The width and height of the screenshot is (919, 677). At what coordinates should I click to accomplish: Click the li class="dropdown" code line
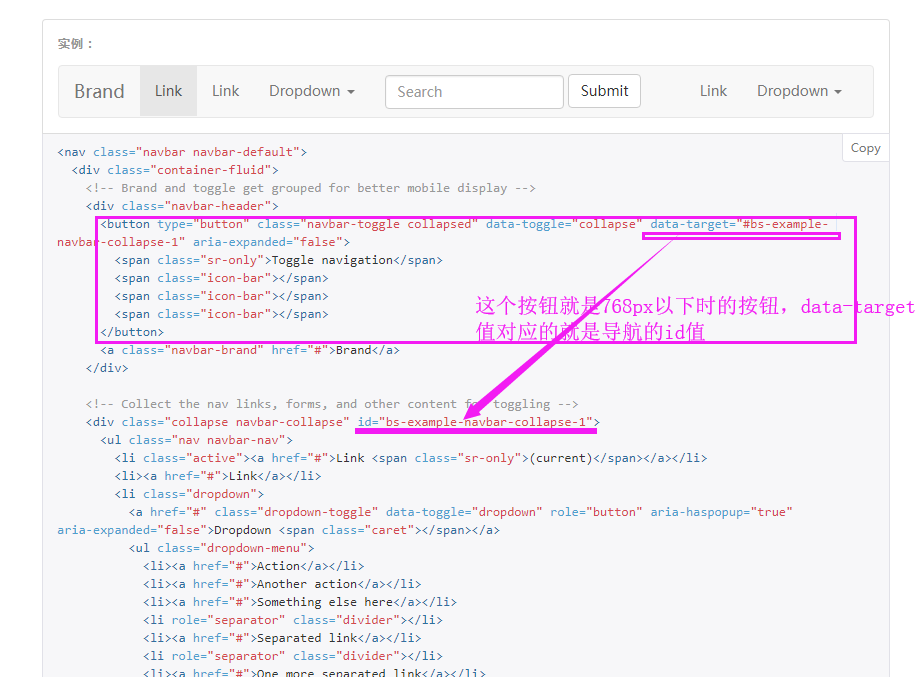(189, 494)
